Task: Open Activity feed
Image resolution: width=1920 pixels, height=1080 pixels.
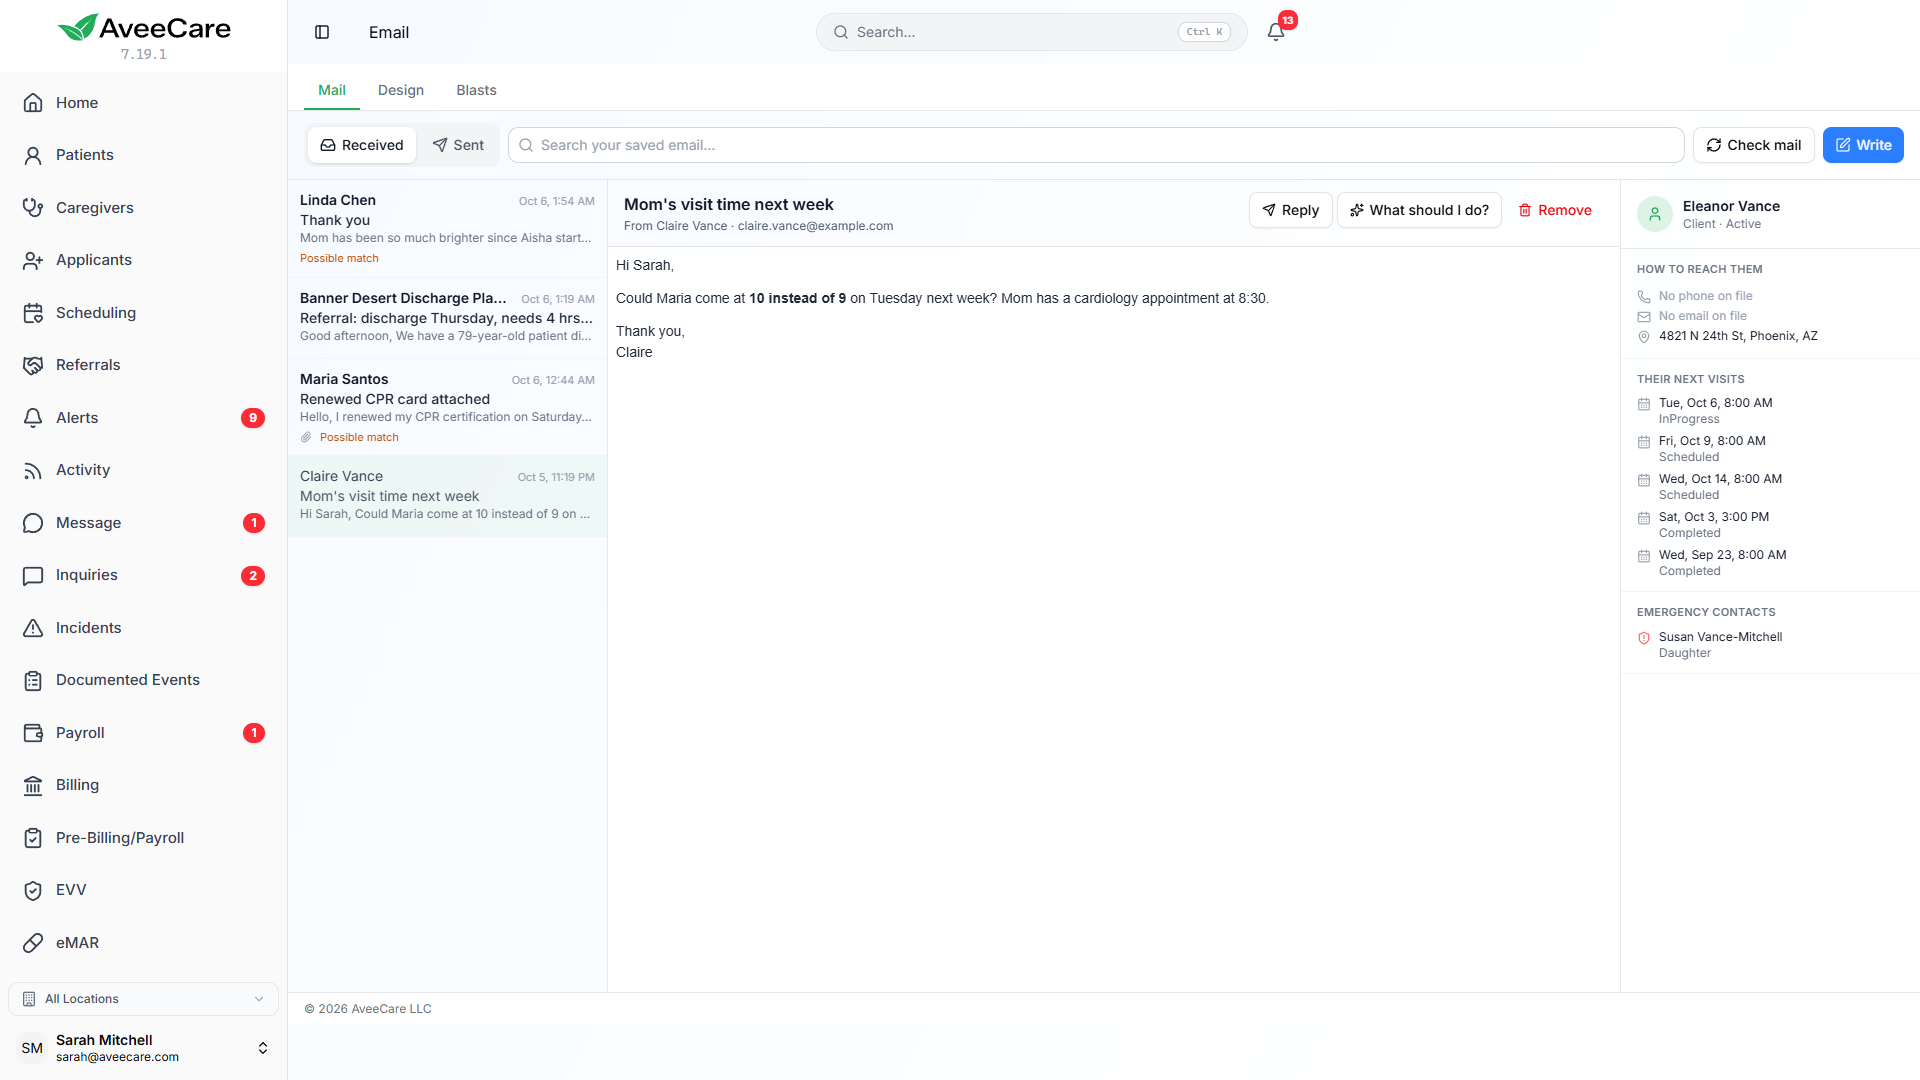Action: pyautogui.click(x=143, y=470)
